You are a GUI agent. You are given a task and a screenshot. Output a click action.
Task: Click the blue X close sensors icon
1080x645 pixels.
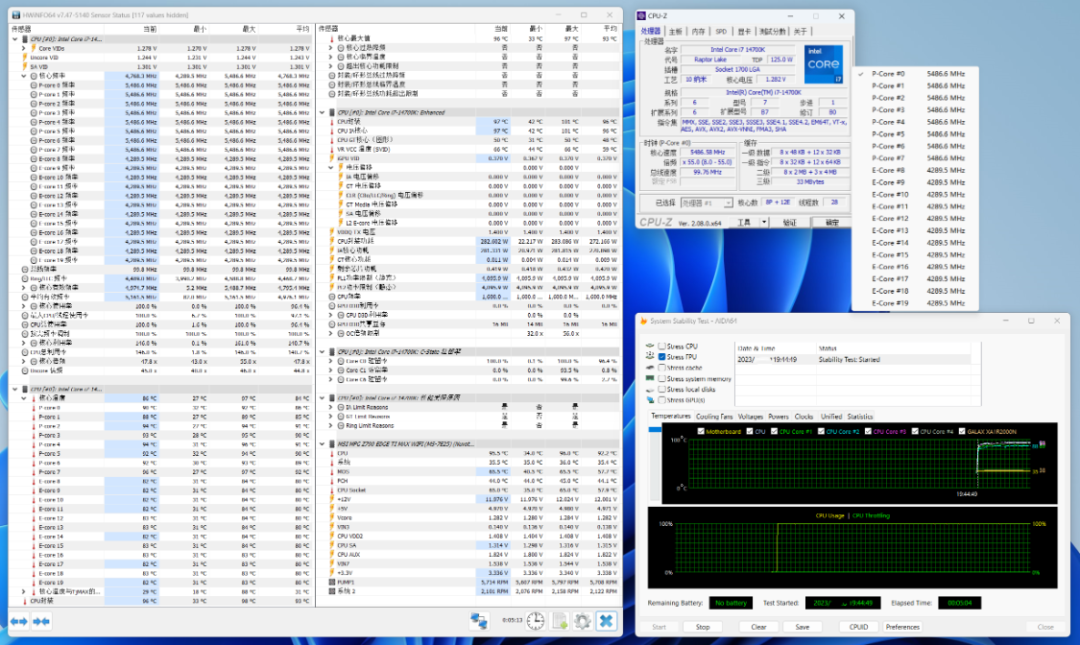(x=606, y=621)
